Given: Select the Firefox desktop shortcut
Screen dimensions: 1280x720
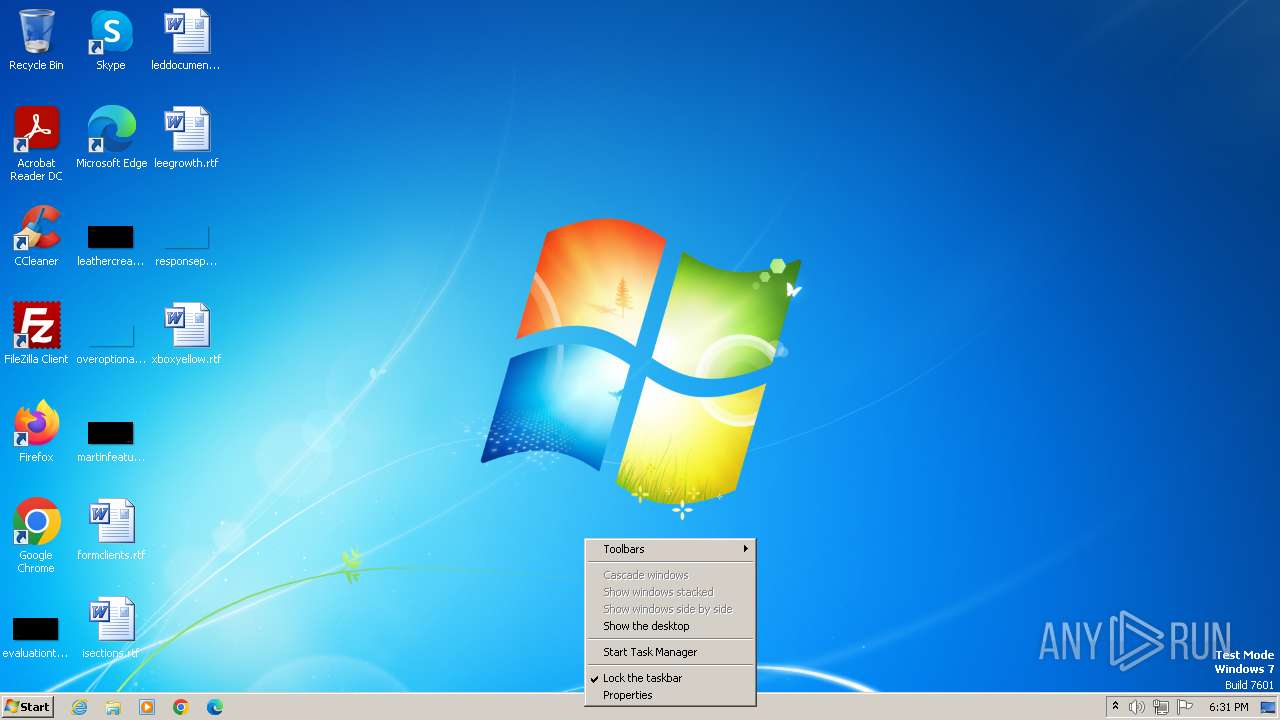Looking at the screenshot, I should (x=36, y=432).
